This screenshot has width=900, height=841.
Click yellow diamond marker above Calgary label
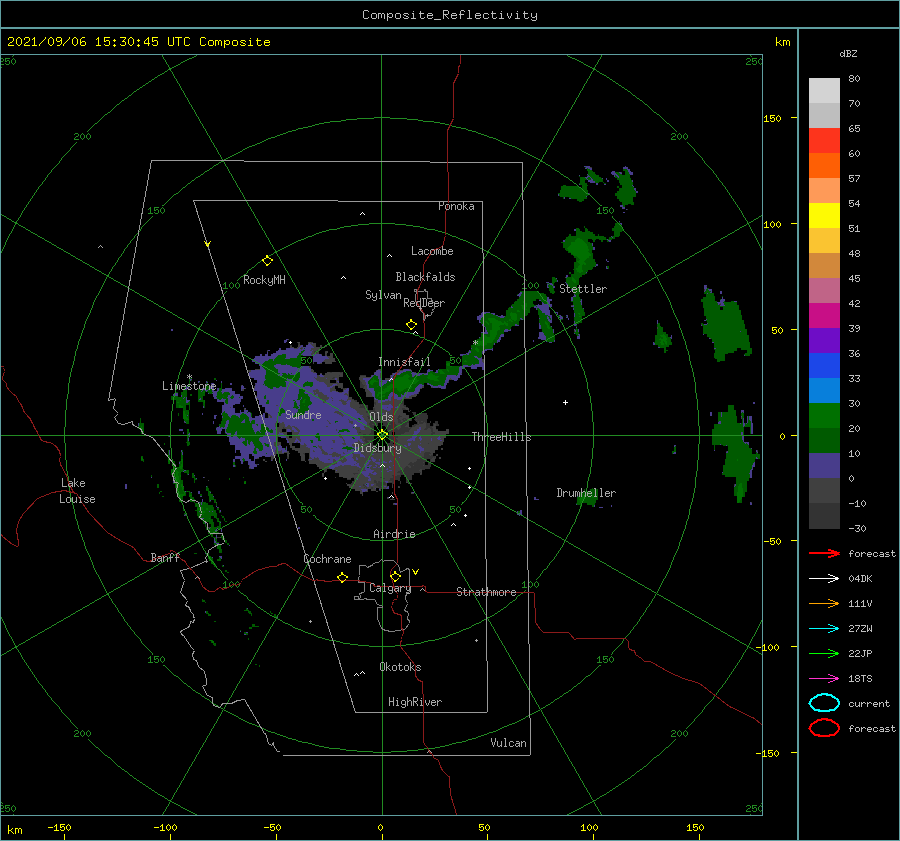pyautogui.click(x=395, y=576)
